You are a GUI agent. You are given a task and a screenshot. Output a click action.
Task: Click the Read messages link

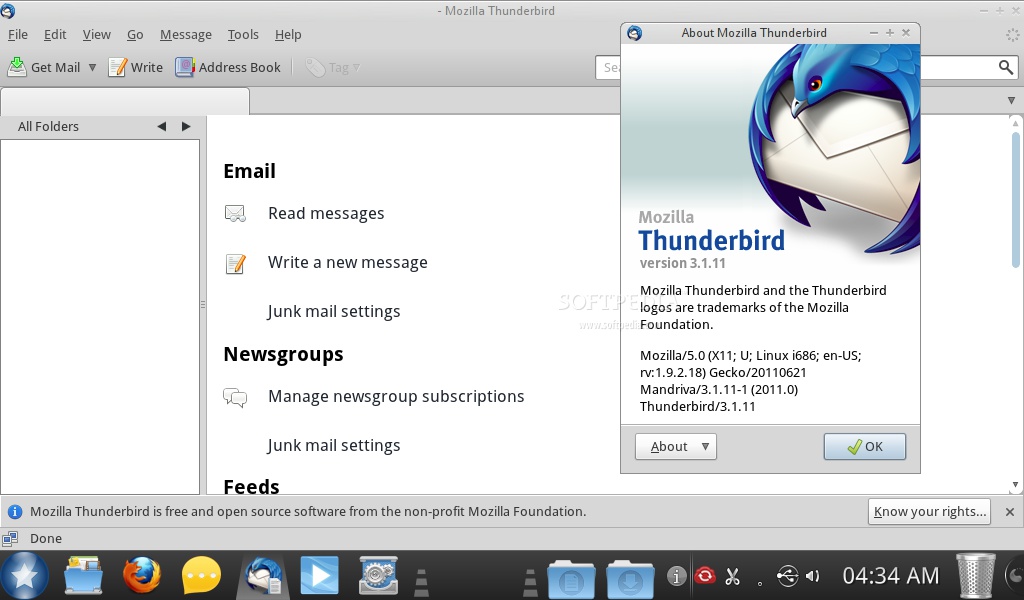pos(326,213)
